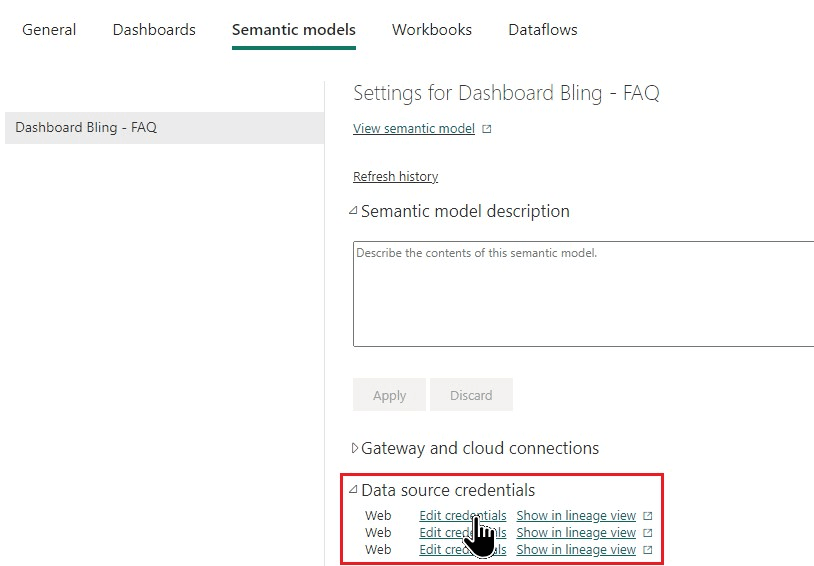Screen dimensions: 814x566
Task: Collapse the Data source credentials section
Action: coord(353,490)
